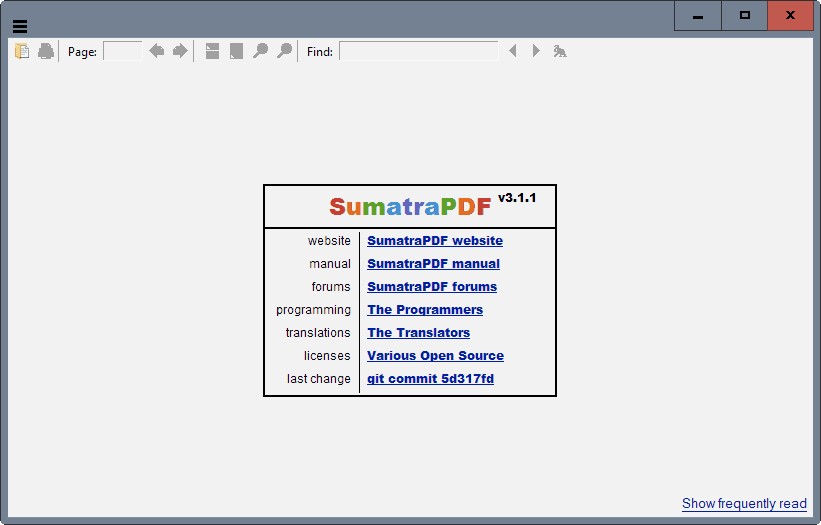821x525 pixels.
Task: Click the Zoom out magnifier icon
Action: point(260,51)
